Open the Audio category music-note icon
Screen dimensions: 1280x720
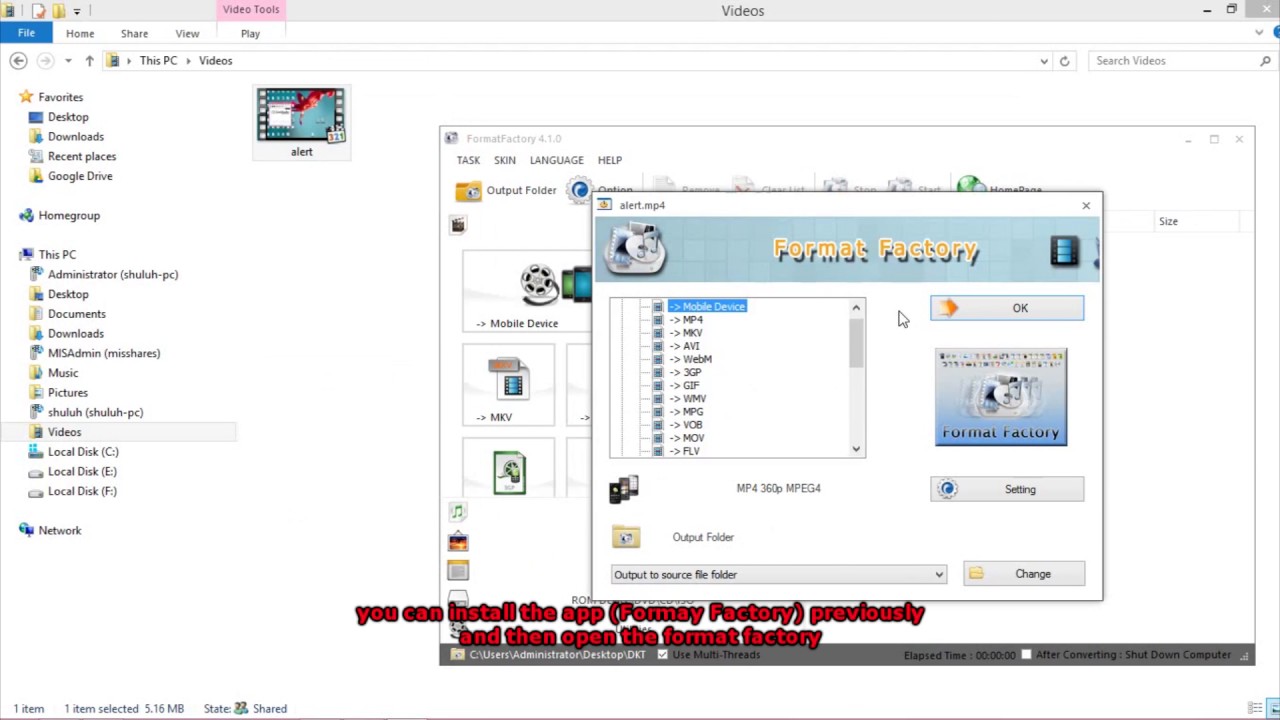point(458,512)
